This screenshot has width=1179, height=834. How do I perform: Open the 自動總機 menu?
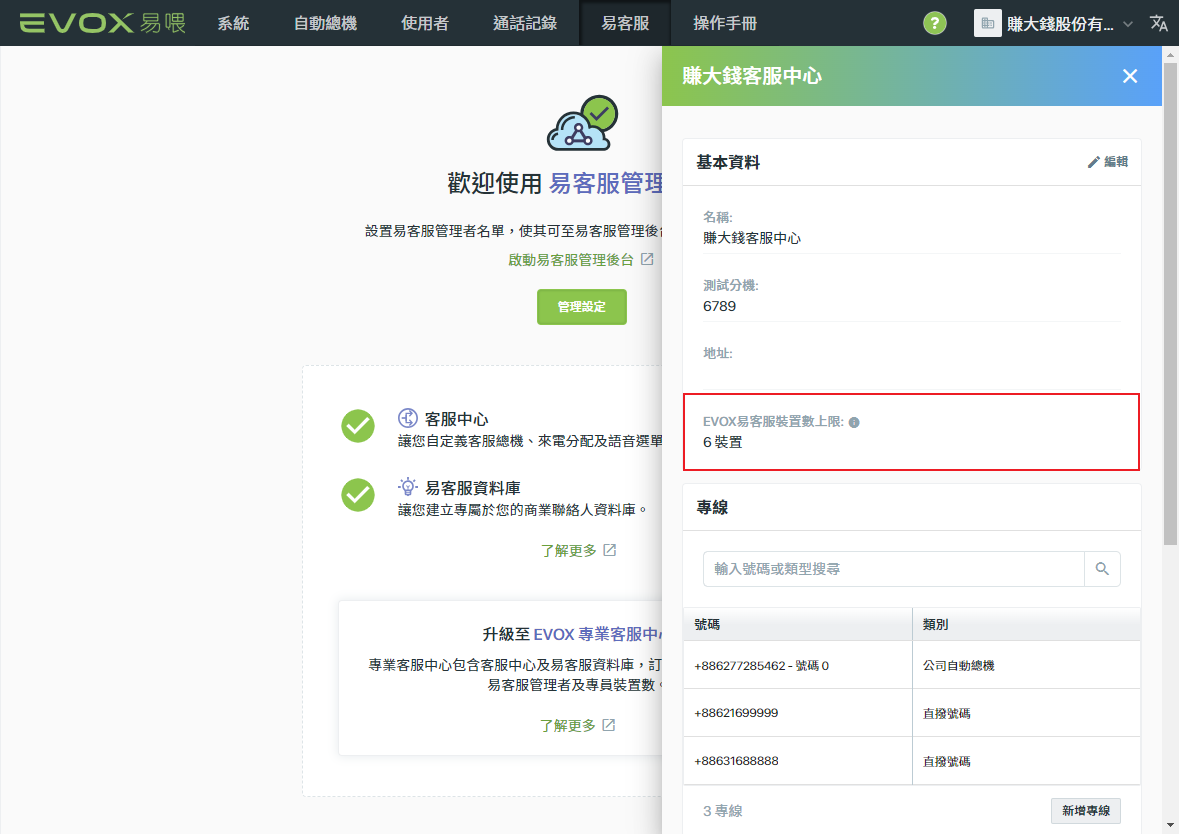pos(325,23)
